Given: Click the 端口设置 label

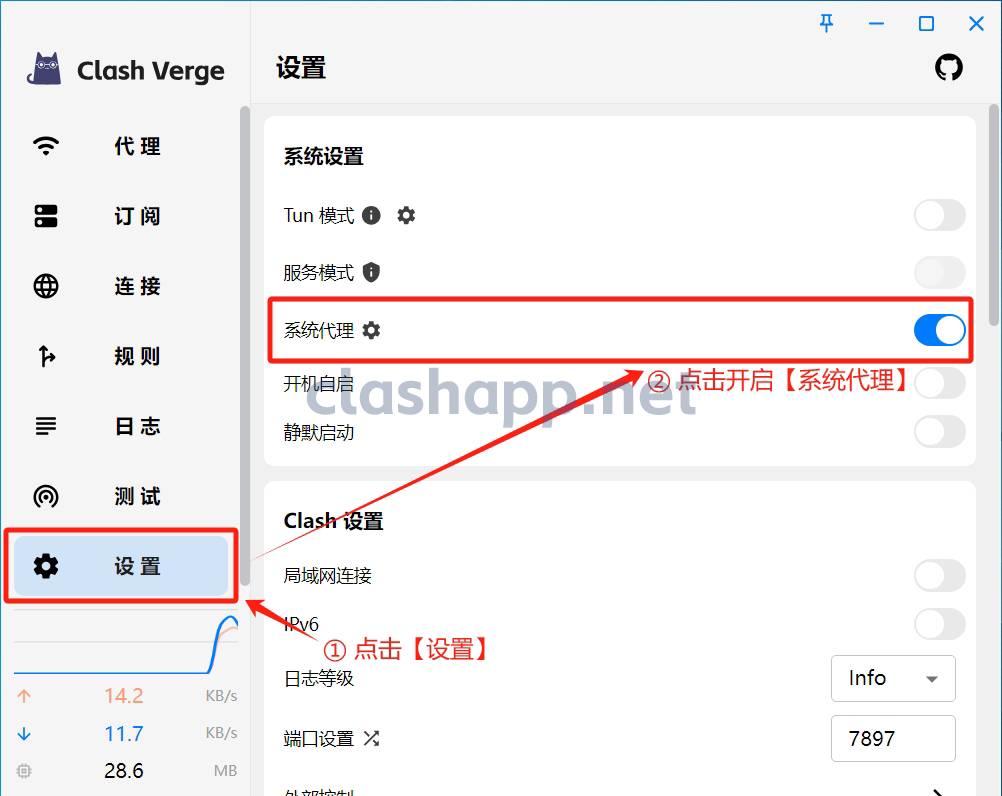Looking at the screenshot, I should [318, 739].
